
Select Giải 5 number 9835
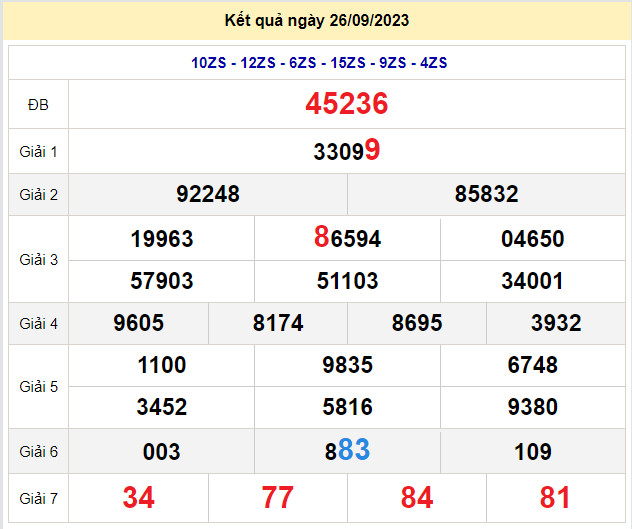[x=347, y=365]
